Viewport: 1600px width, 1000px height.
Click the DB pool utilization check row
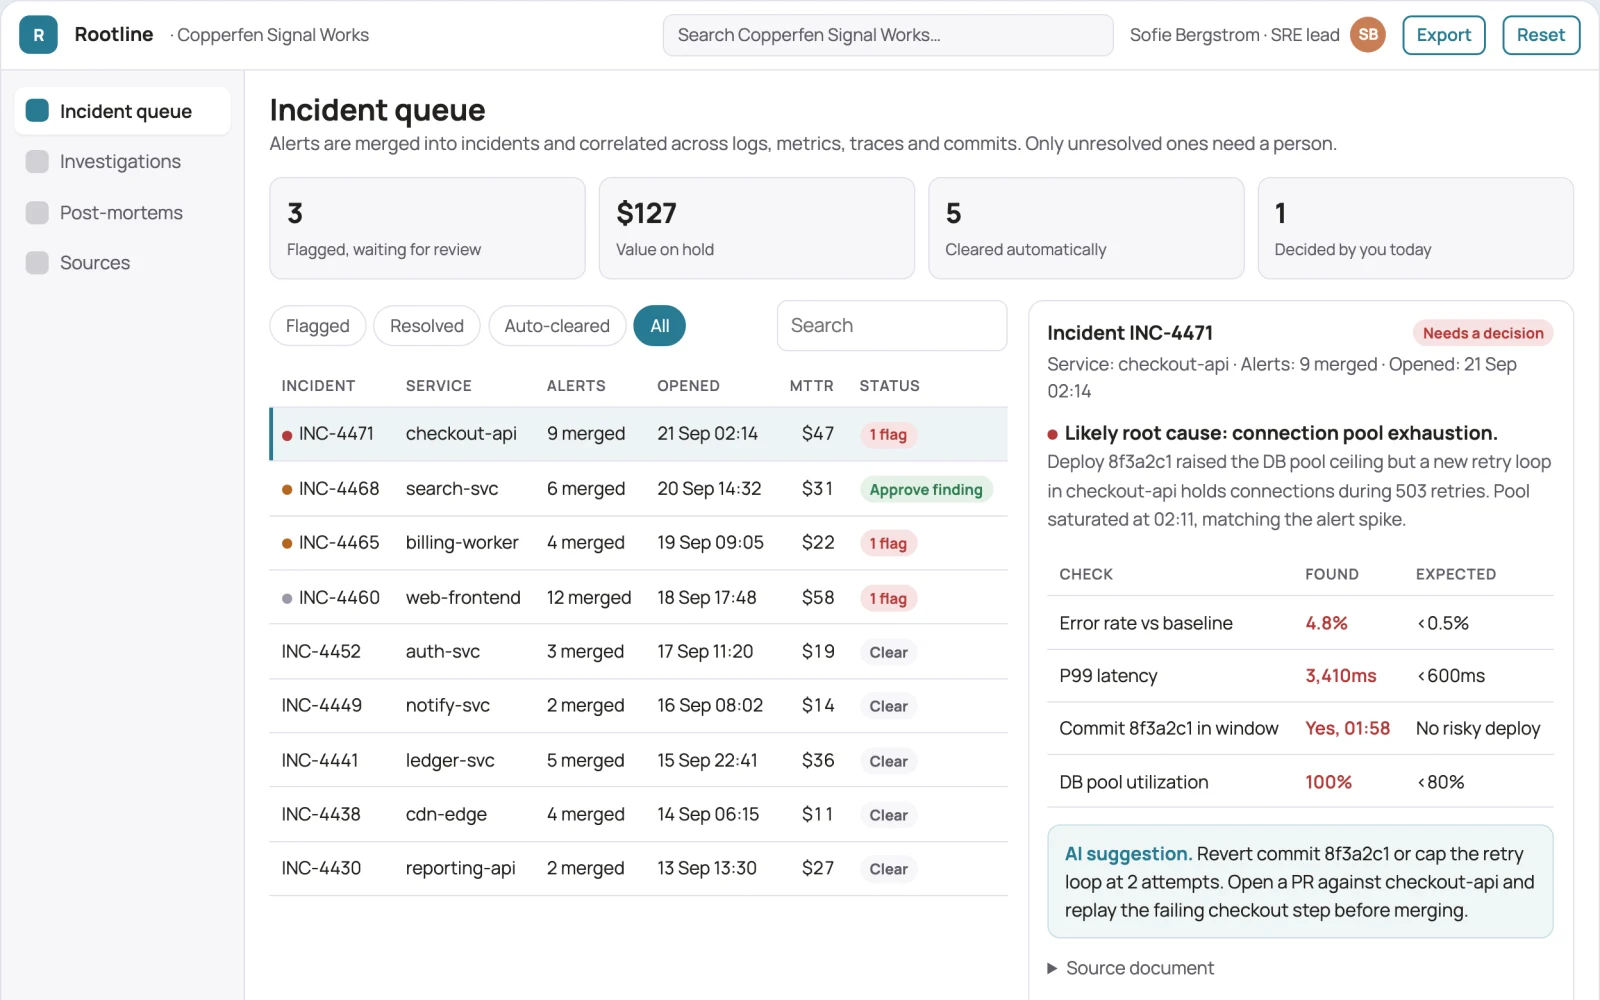point(1300,782)
